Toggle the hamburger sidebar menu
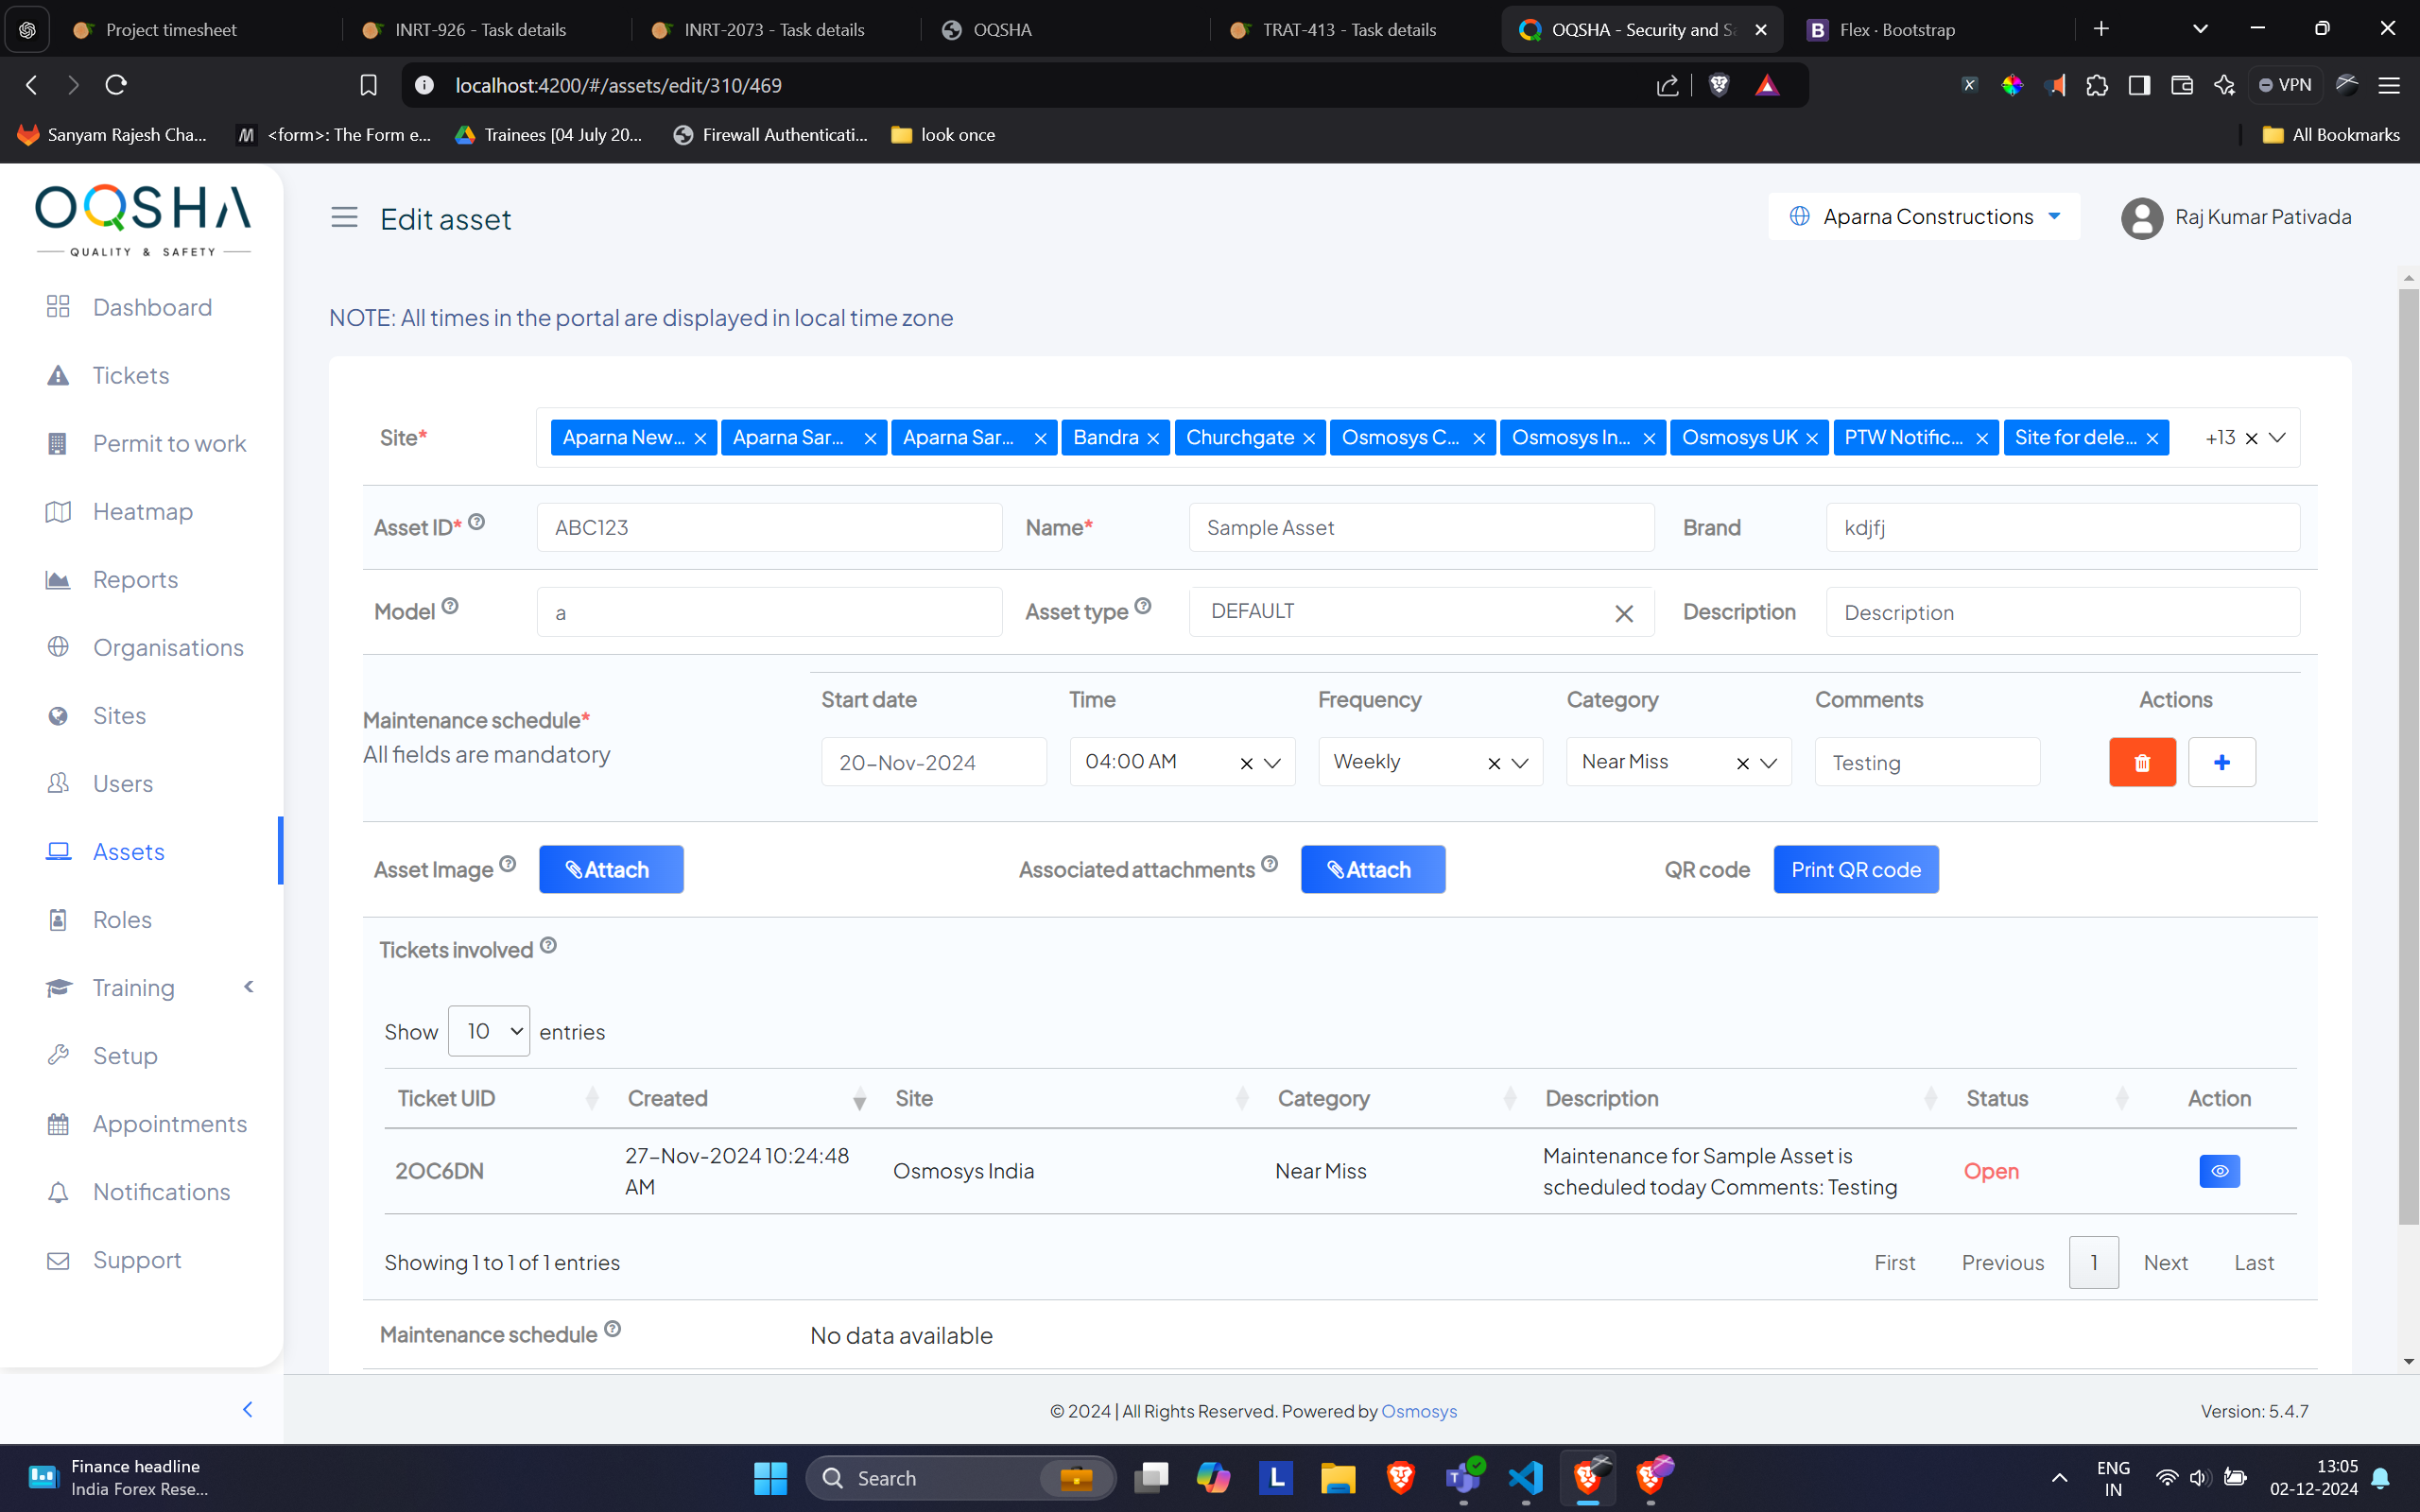Viewport: 2420px width, 1512px height. point(344,217)
